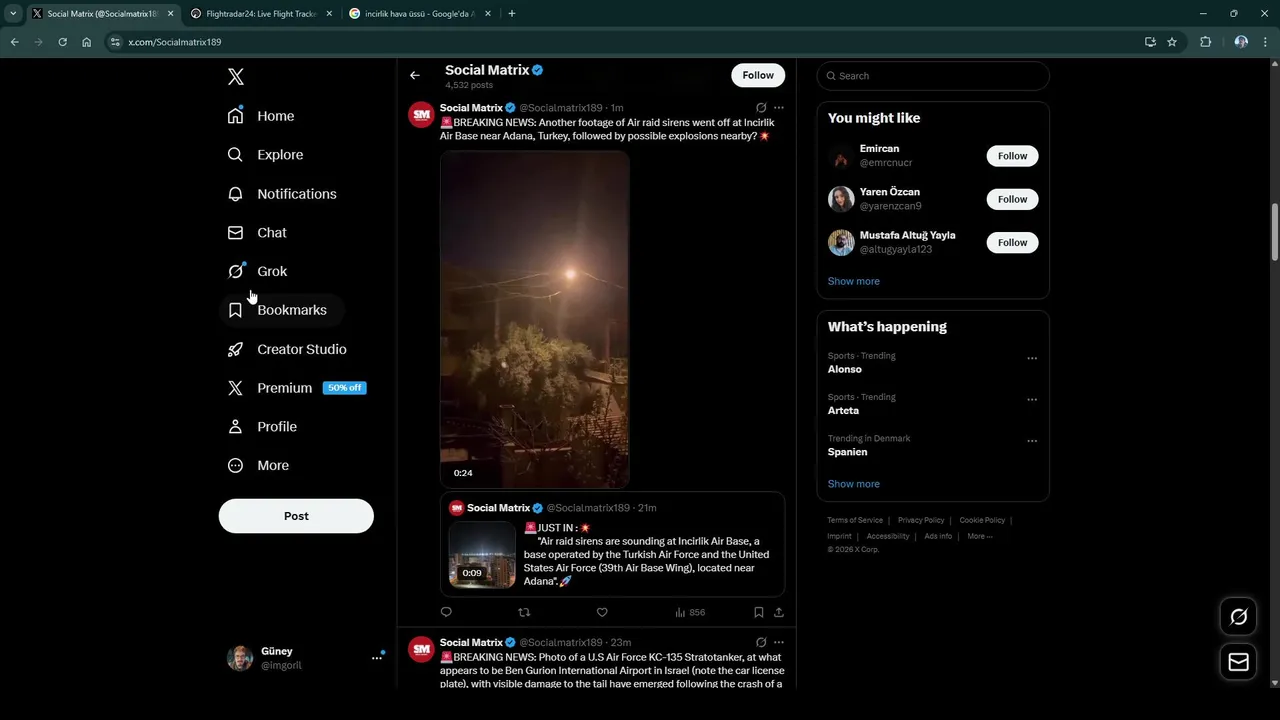This screenshot has height=720, width=1280.
Task: Bookmark the Incirlik sirens post
Action: [x=759, y=612]
